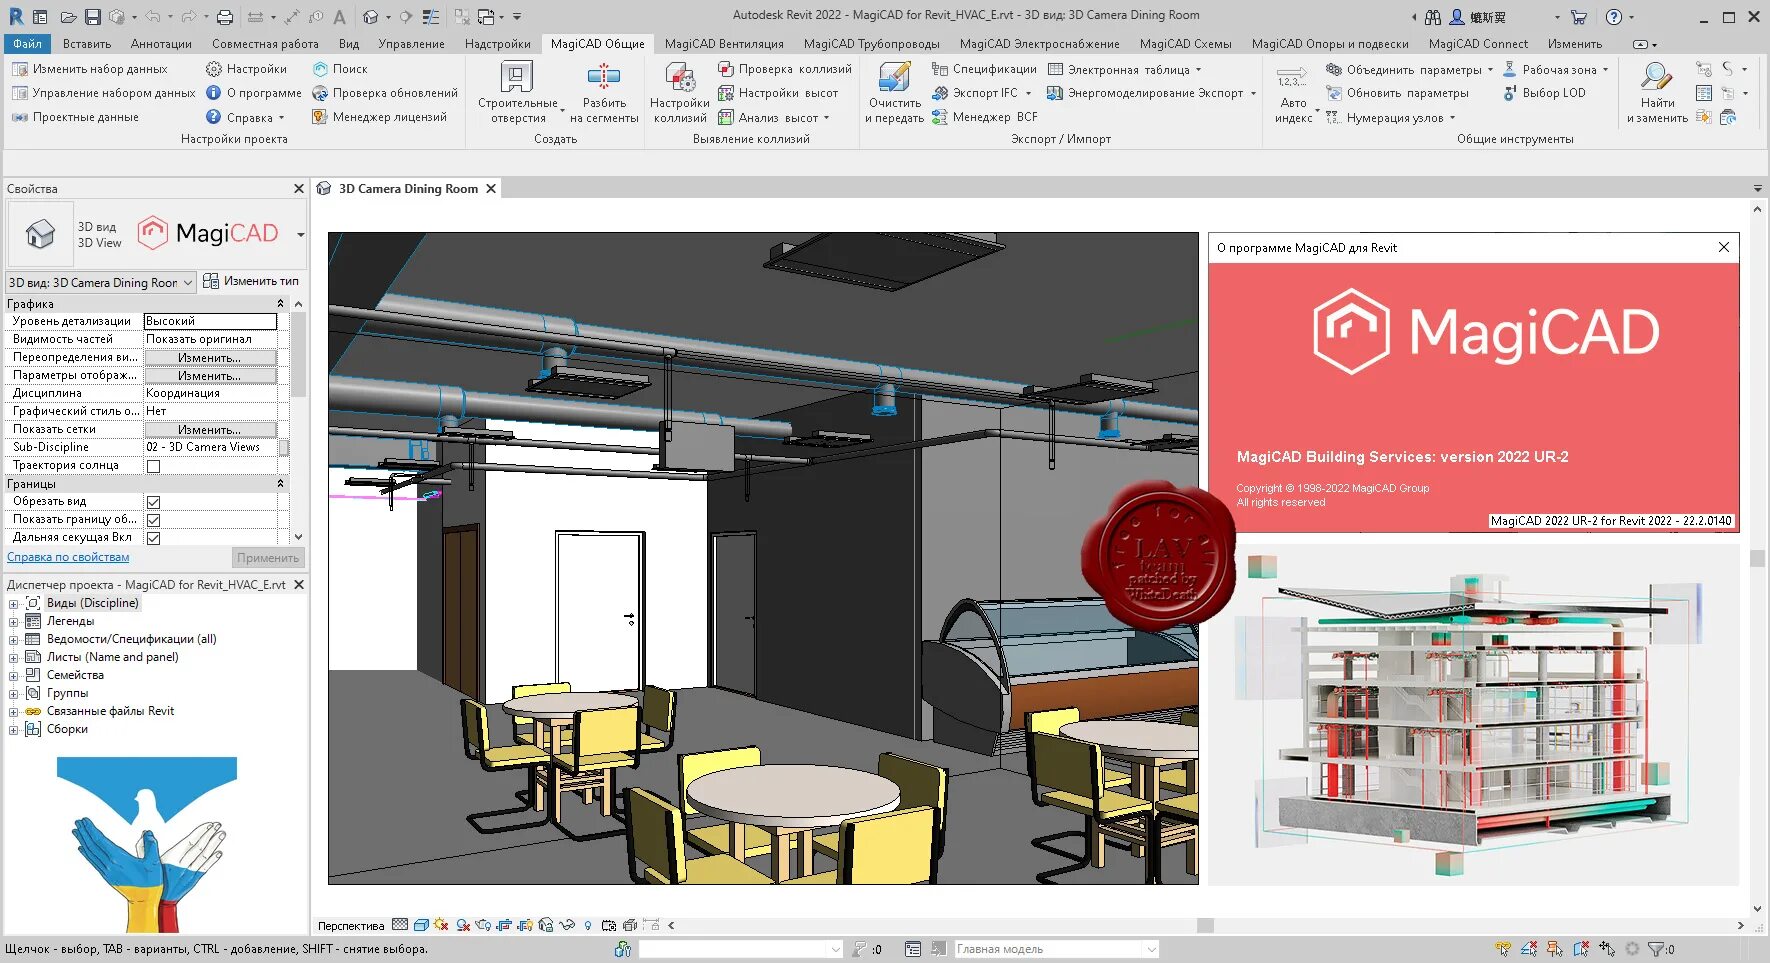This screenshot has height=963, width=1770.
Task: Expand Семейства tree node
Action: (x=14, y=676)
